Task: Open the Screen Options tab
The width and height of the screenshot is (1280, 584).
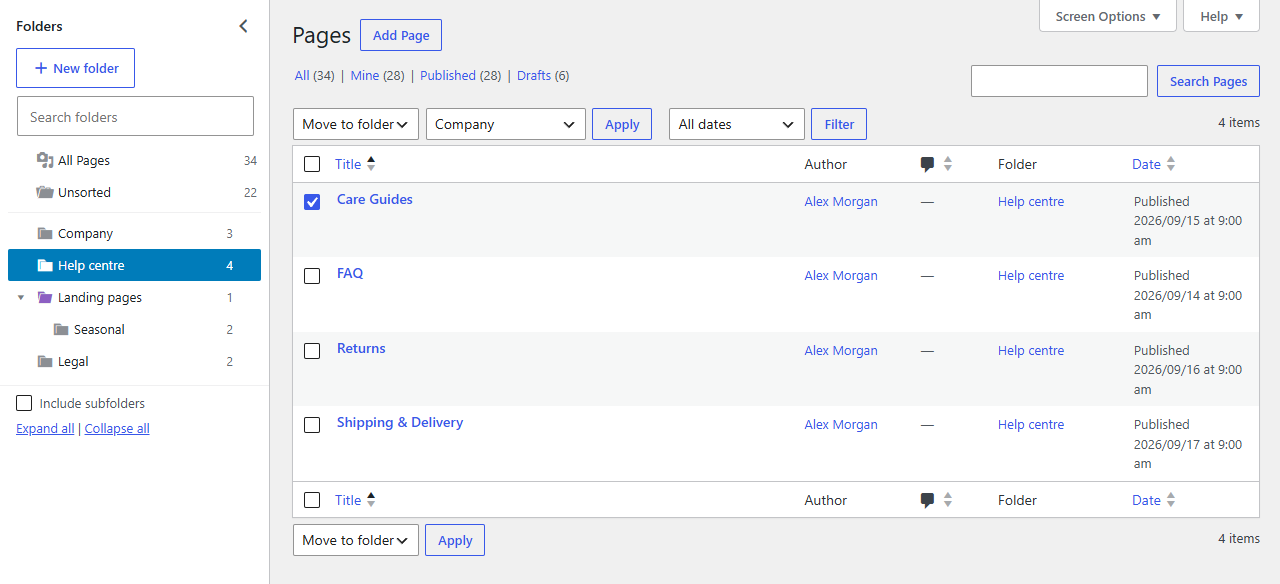Action: coord(1108,16)
